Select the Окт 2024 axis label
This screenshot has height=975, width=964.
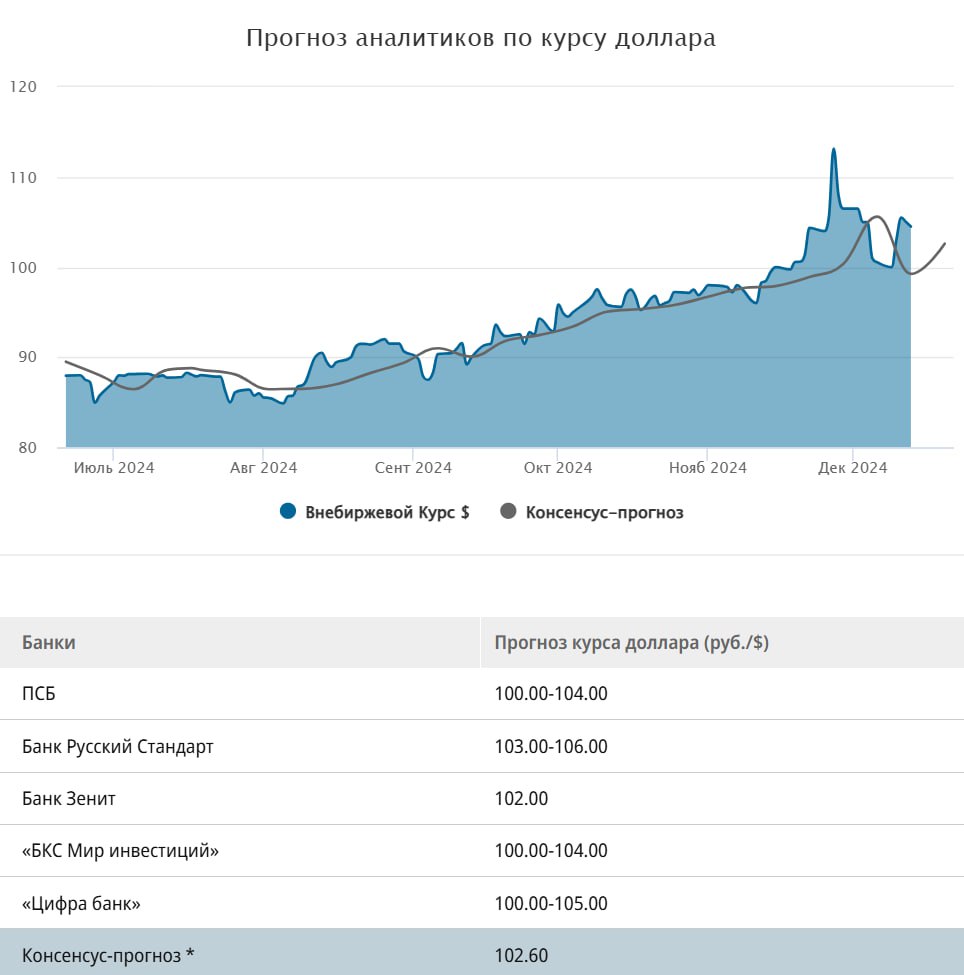pyautogui.click(x=558, y=468)
